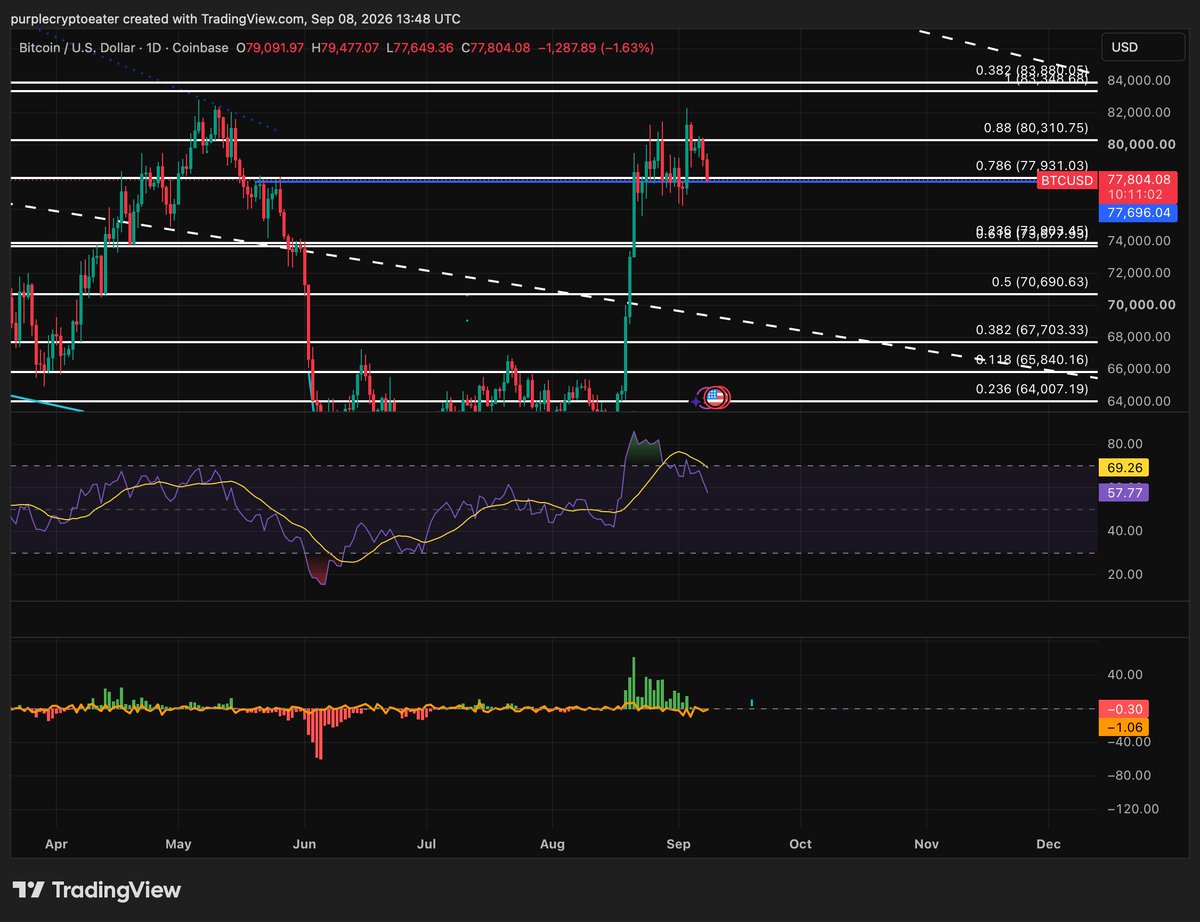Screen dimensions: 1200x922
Task: Click the orange −1.06 indicator value label
Action: point(1126,727)
